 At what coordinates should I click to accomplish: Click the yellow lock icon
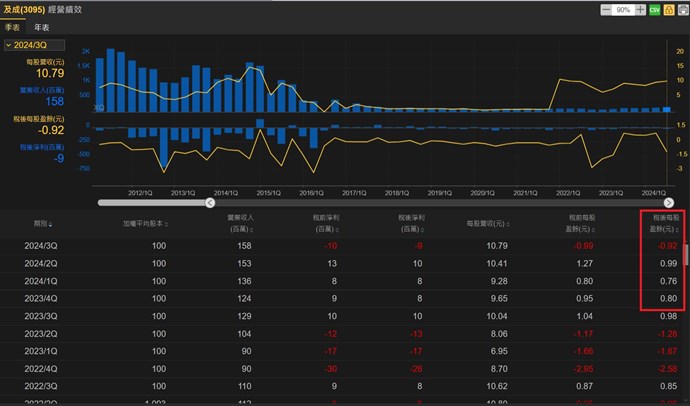[667, 9]
